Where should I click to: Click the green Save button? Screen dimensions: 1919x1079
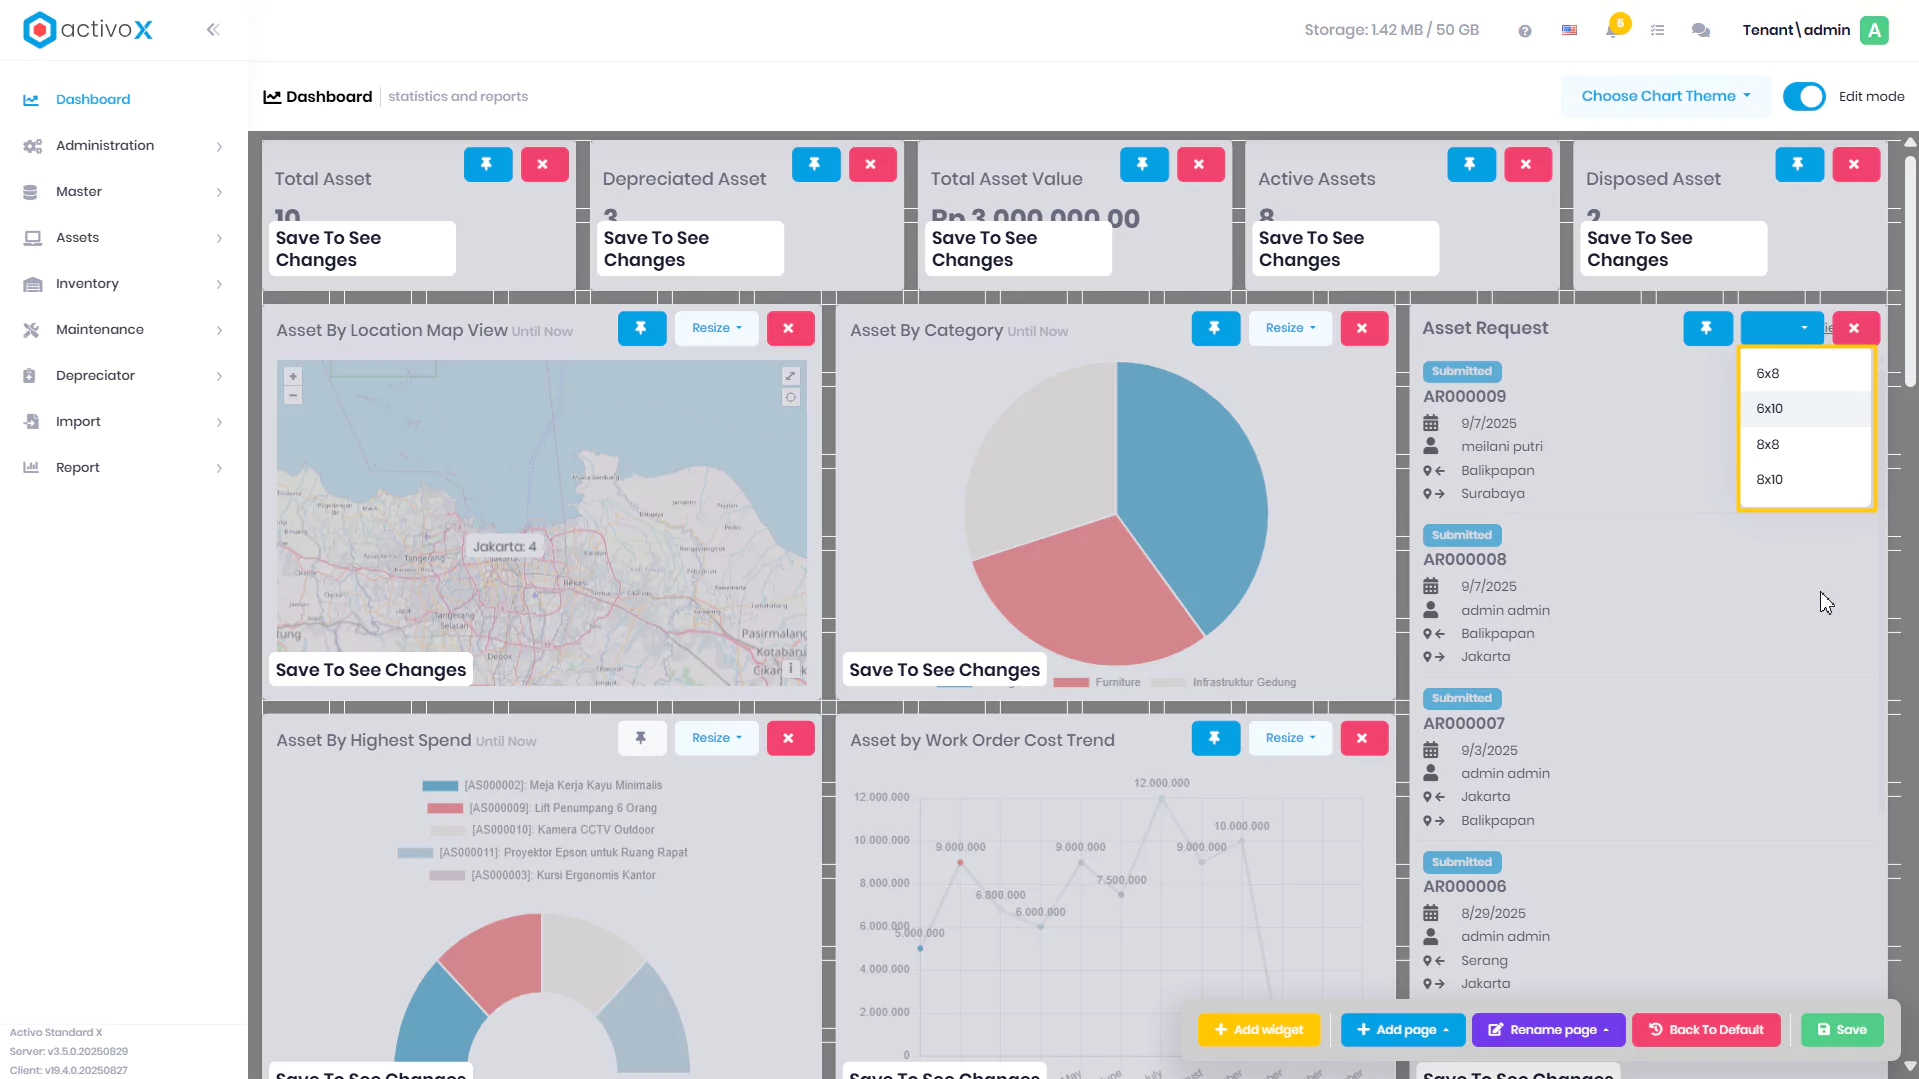pos(1841,1030)
